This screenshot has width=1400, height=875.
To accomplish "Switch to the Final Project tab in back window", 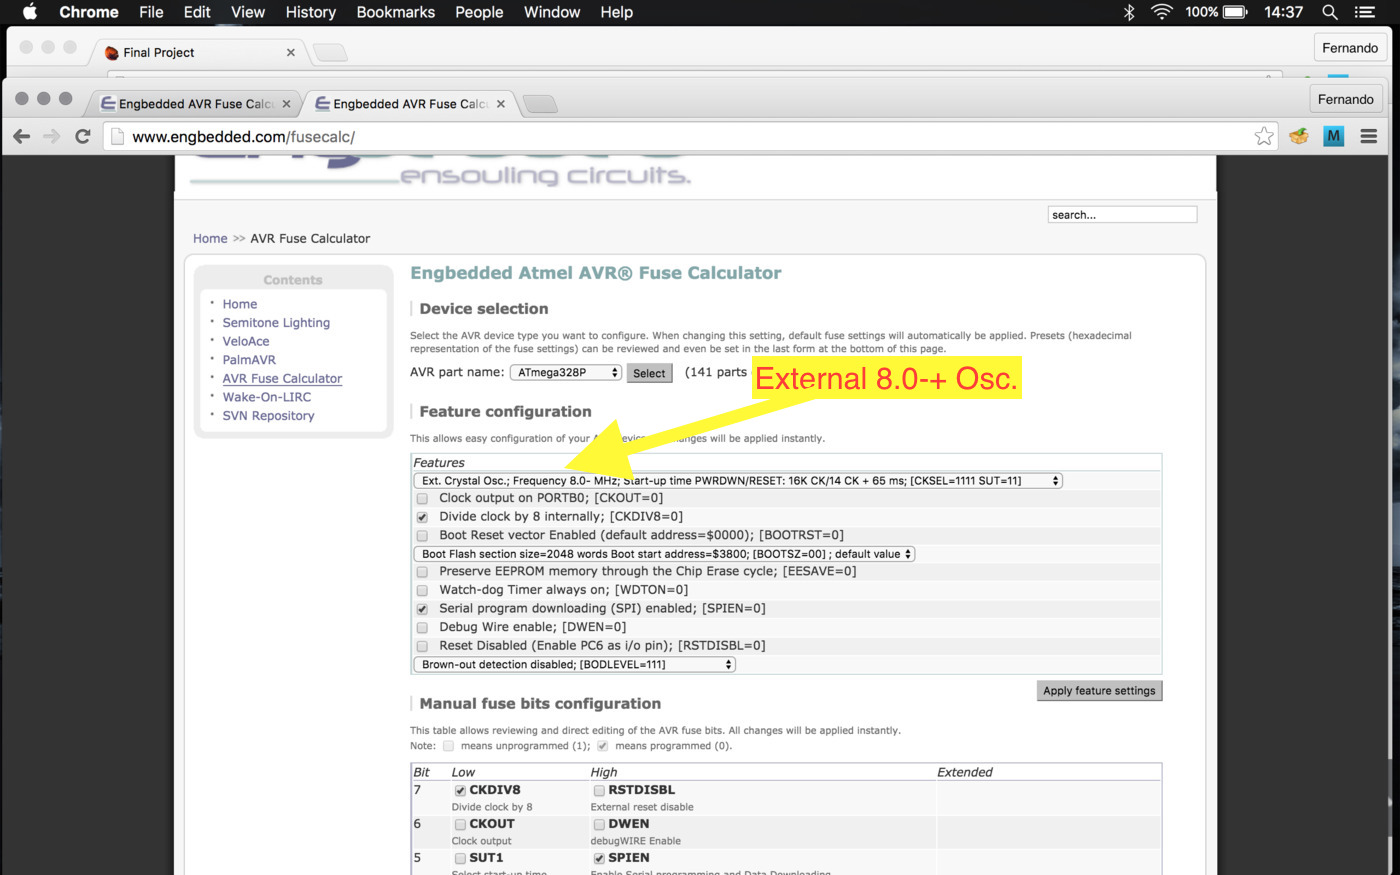I will pyautogui.click(x=200, y=52).
